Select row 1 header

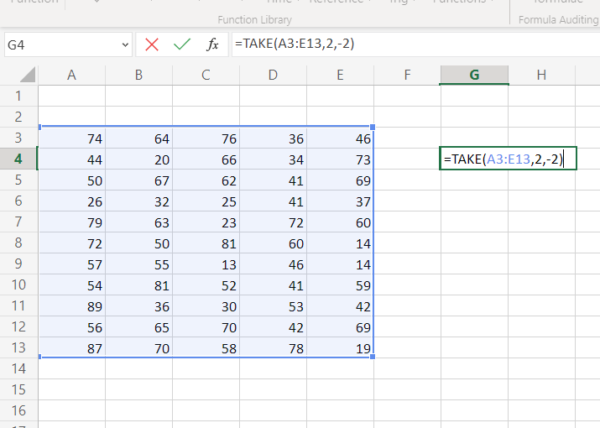coord(18,96)
